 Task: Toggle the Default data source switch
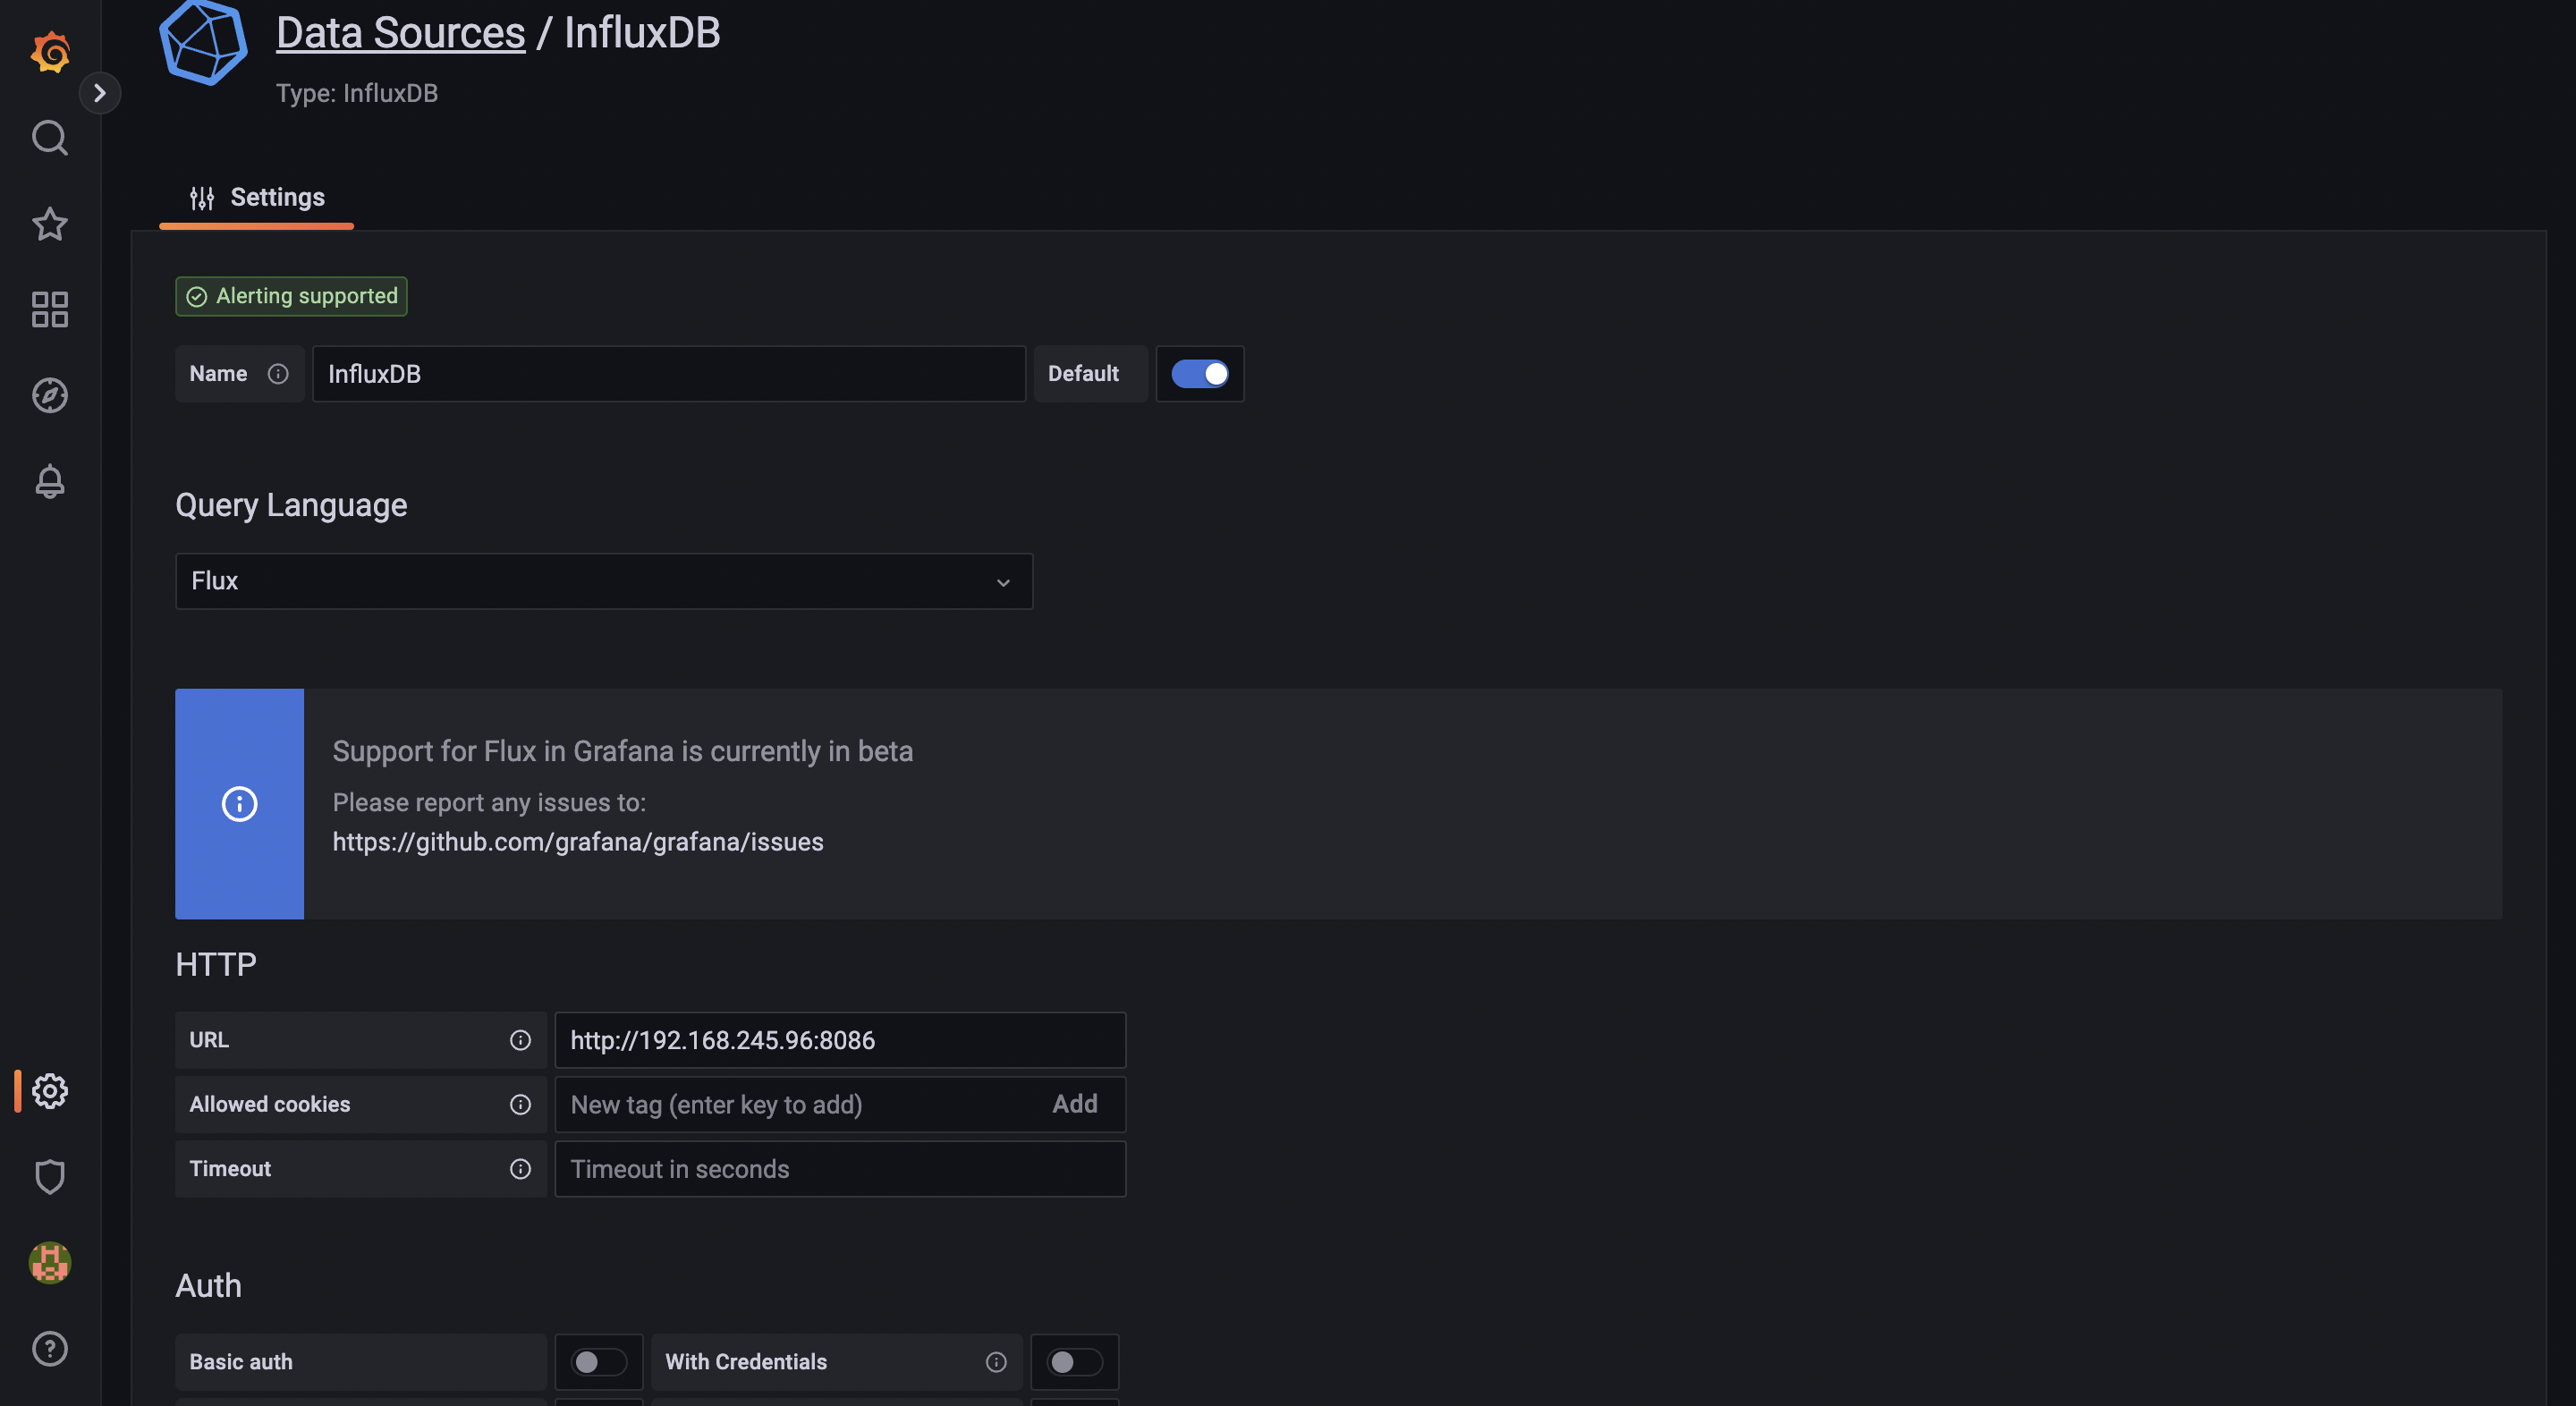click(1199, 374)
